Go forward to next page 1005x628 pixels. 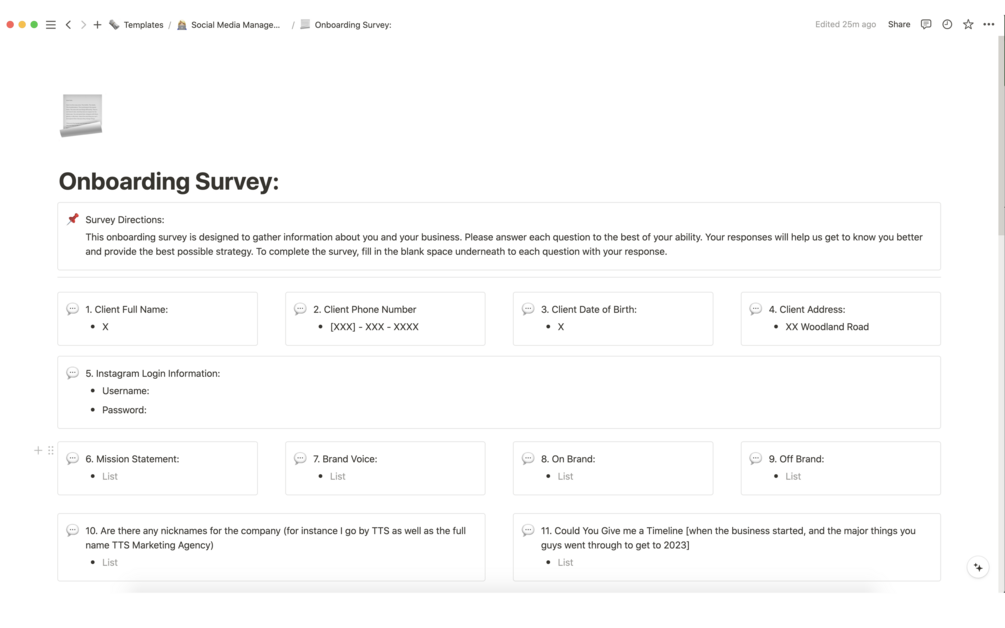click(83, 25)
